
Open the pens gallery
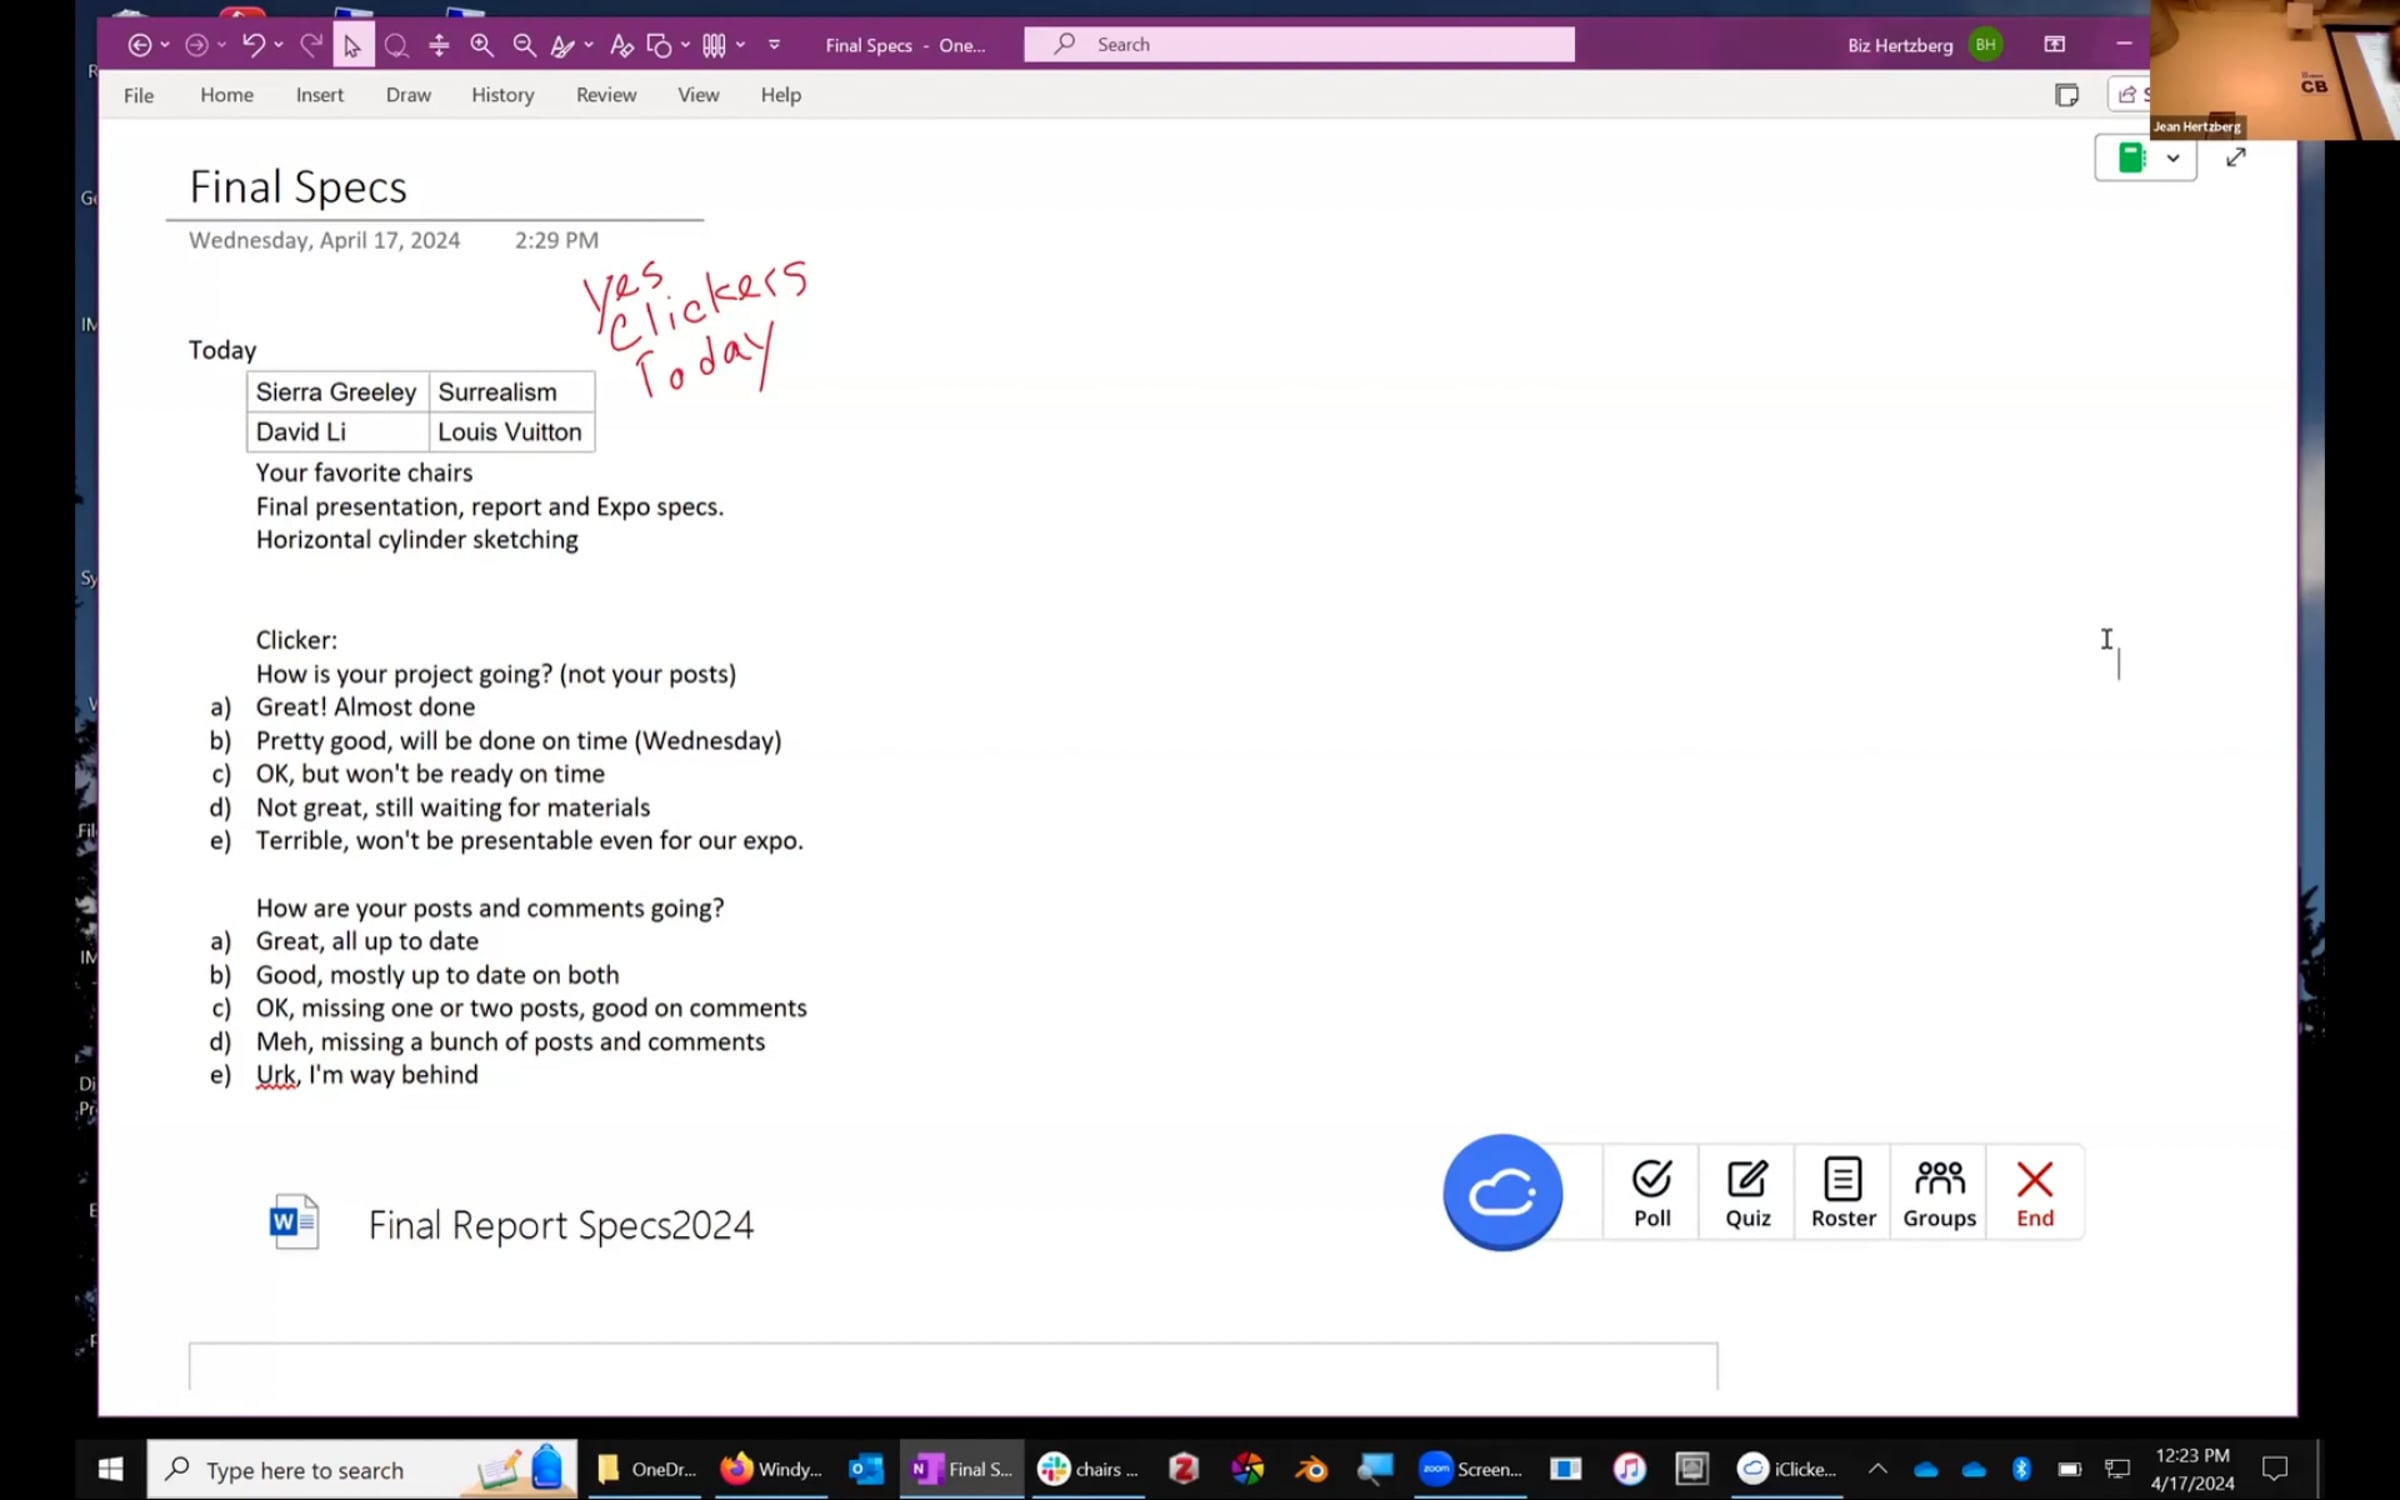point(714,45)
